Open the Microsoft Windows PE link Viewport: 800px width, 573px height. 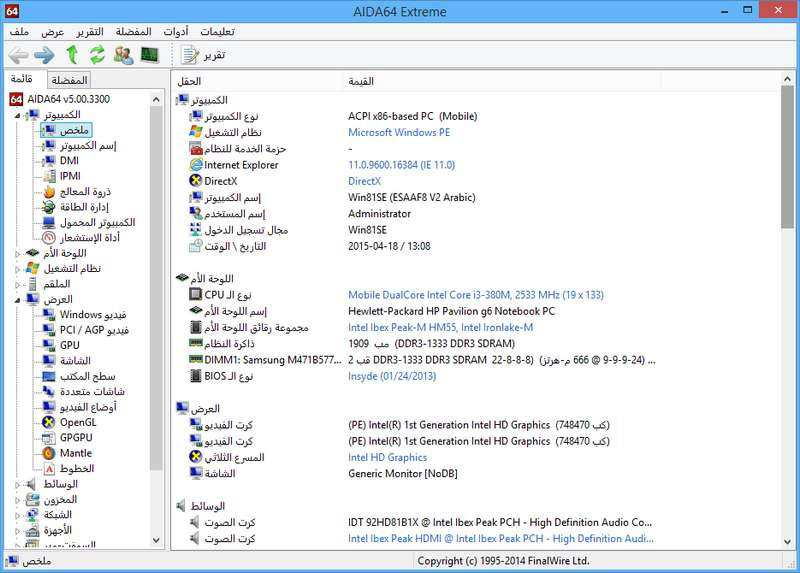399,132
